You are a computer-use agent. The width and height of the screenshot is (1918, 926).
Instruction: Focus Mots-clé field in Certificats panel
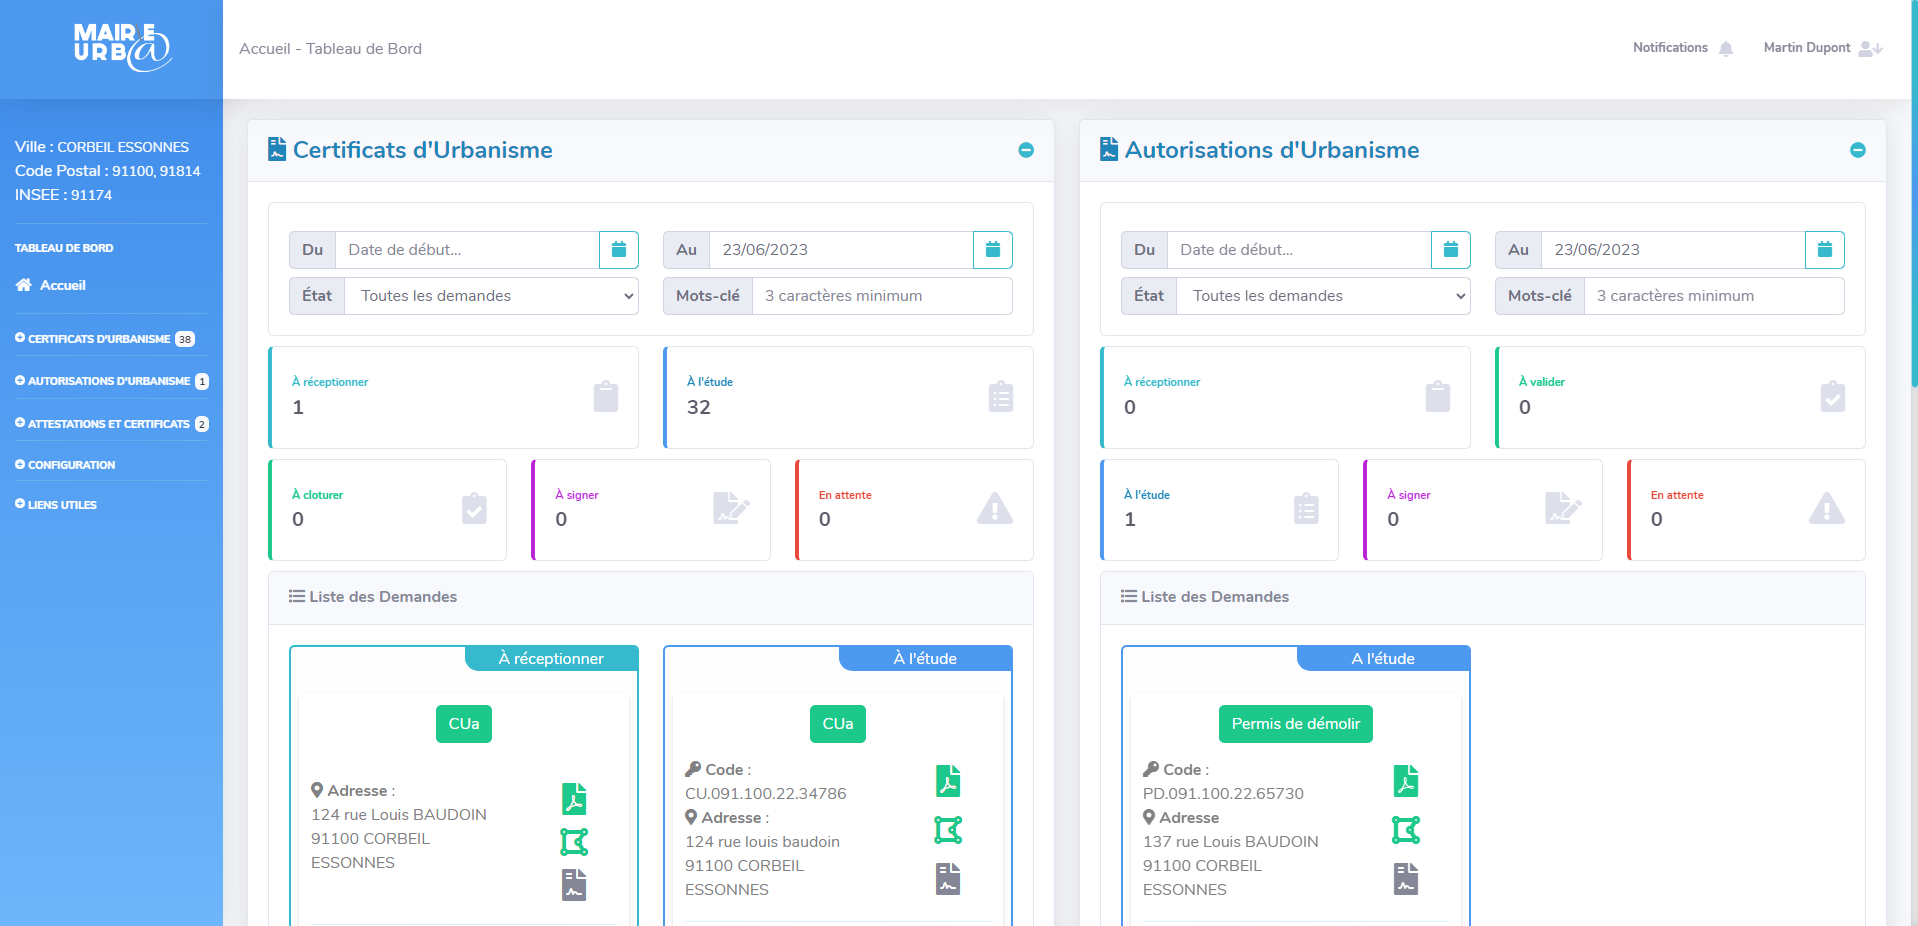point(882,296)
